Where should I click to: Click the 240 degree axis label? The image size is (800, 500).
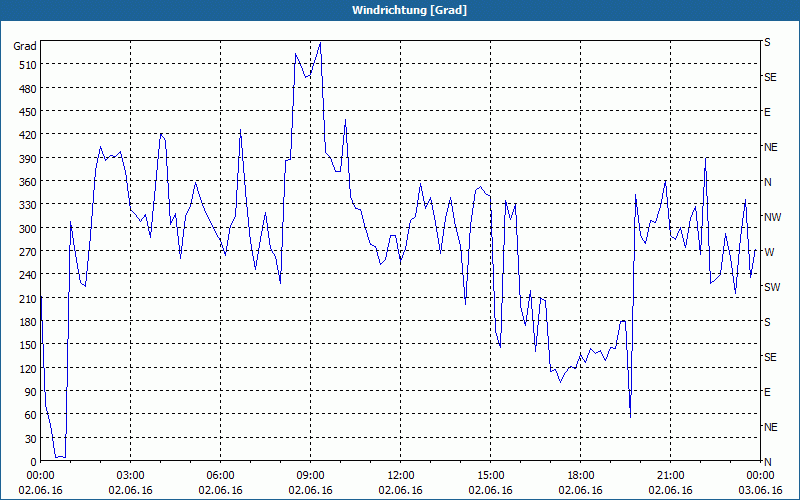pos(28,276)
